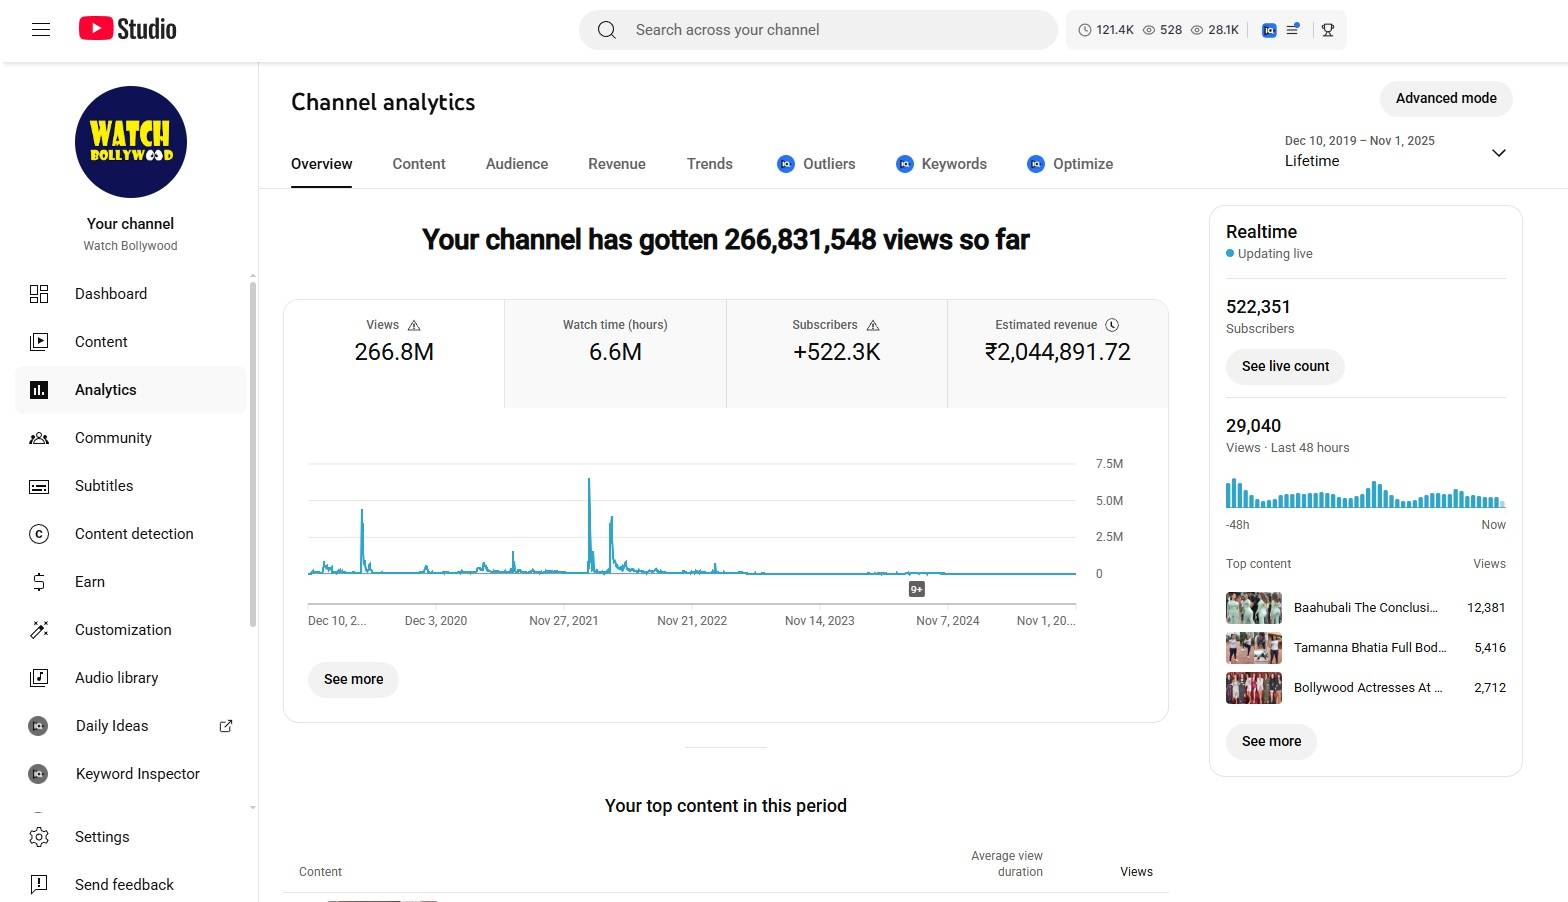Click the Advanced mode button
1568x902 pixels.
coord(1446,98)
